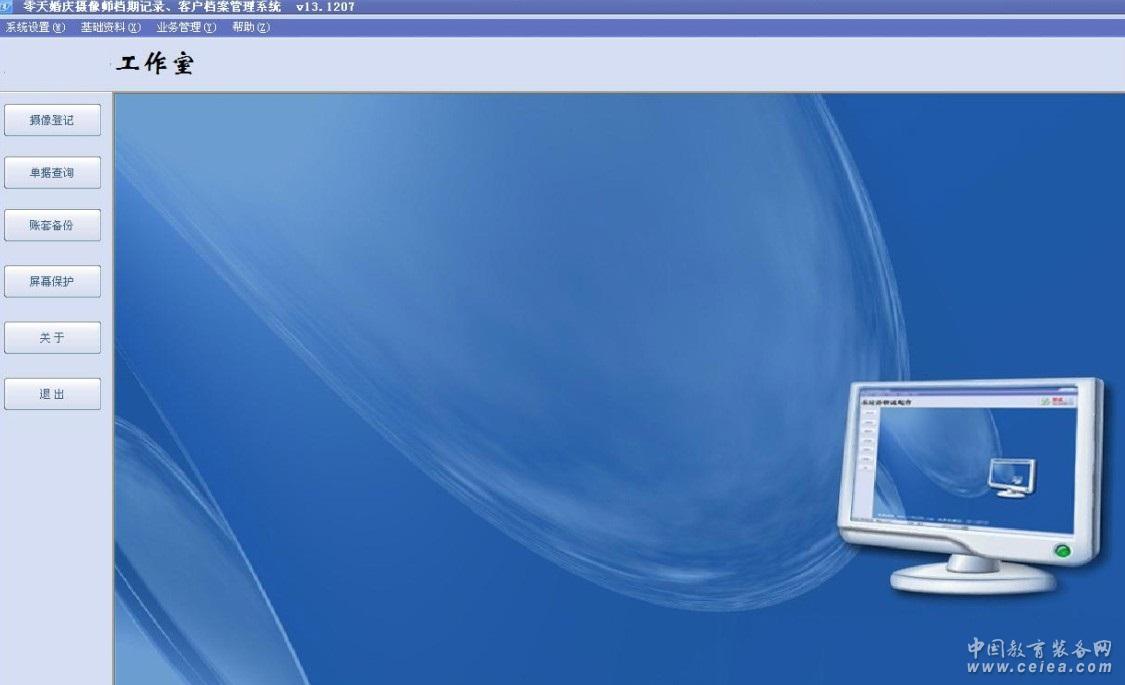Viewport: 1125px width, 685px height.
Task: Open the 帮助 menu
Action: tap(251, 27)
